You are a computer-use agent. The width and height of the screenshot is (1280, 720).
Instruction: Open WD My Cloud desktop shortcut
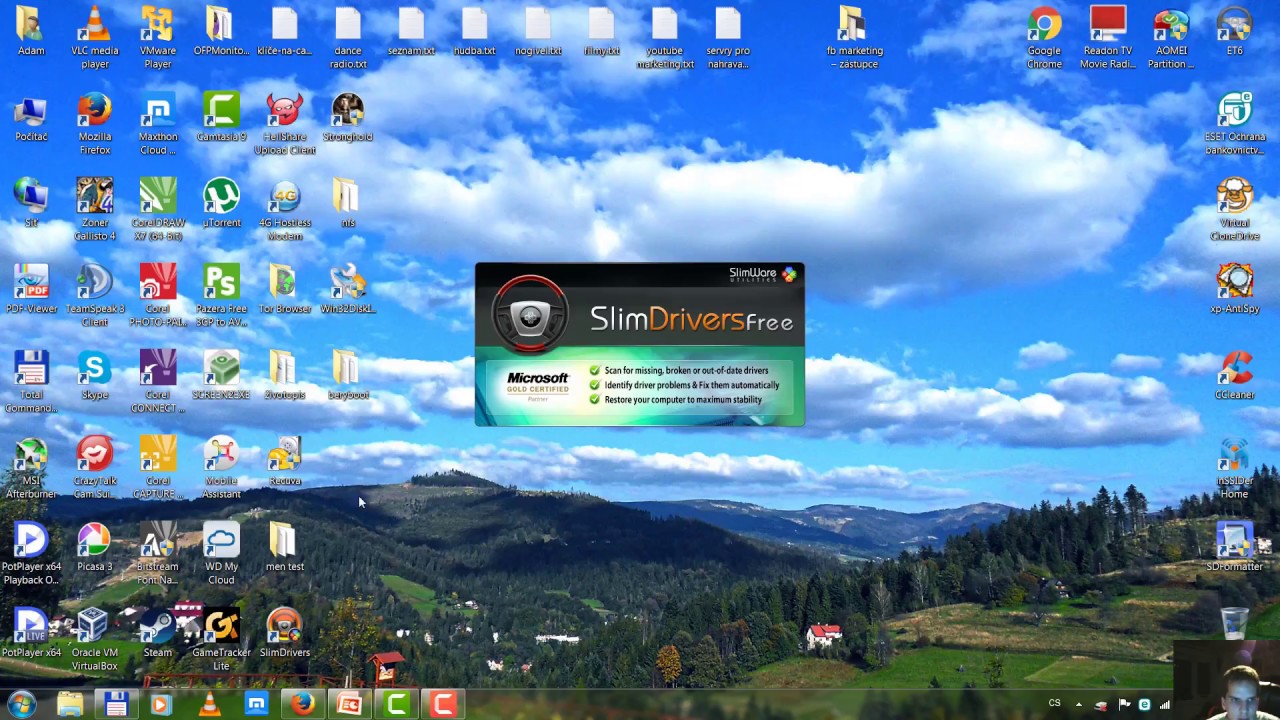[x=221, y=554]
